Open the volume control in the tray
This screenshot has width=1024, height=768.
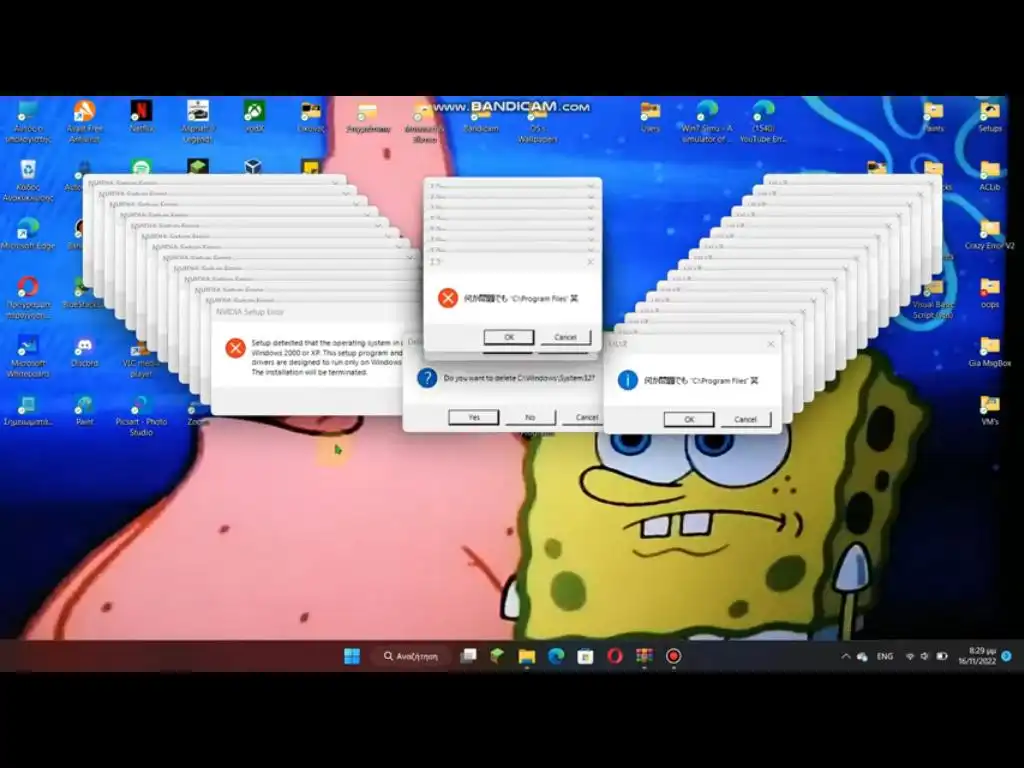coord(925,656)
